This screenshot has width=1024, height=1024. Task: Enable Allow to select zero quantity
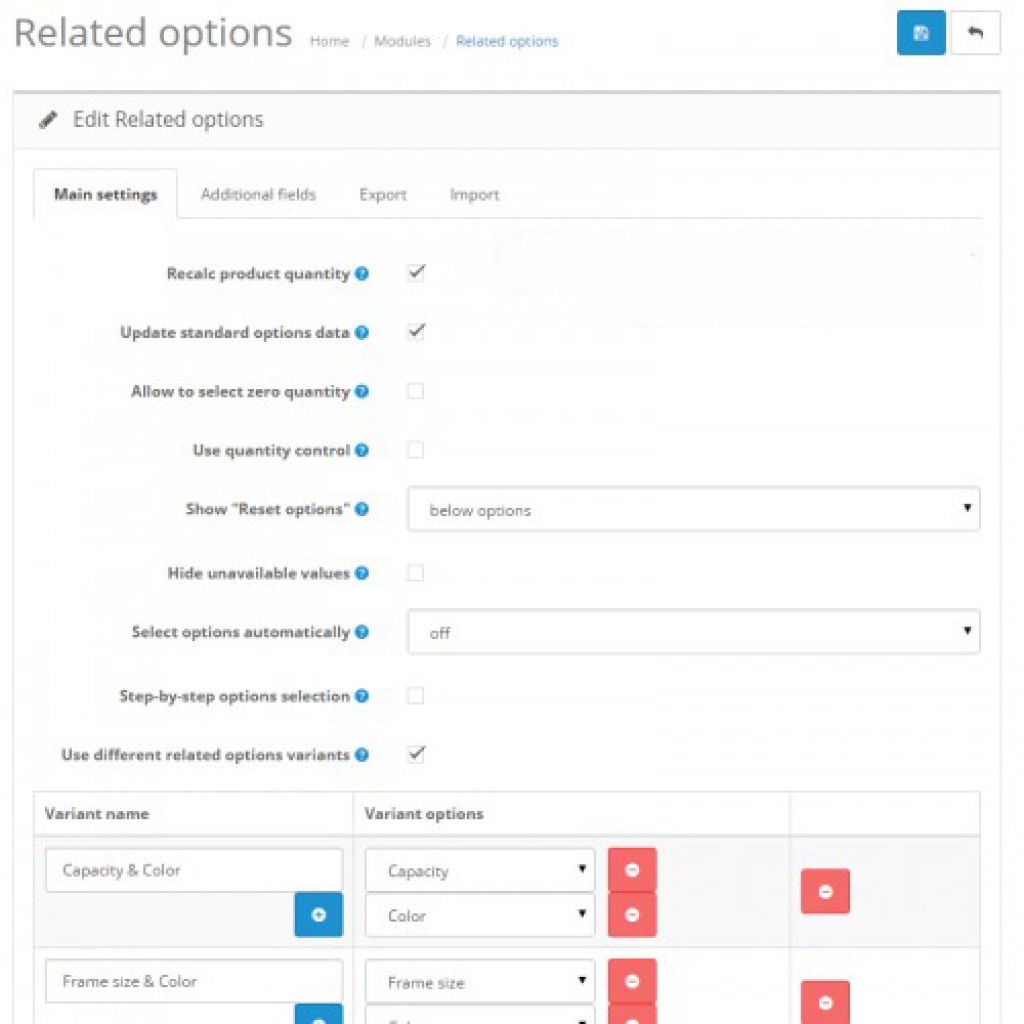(416, 392)
